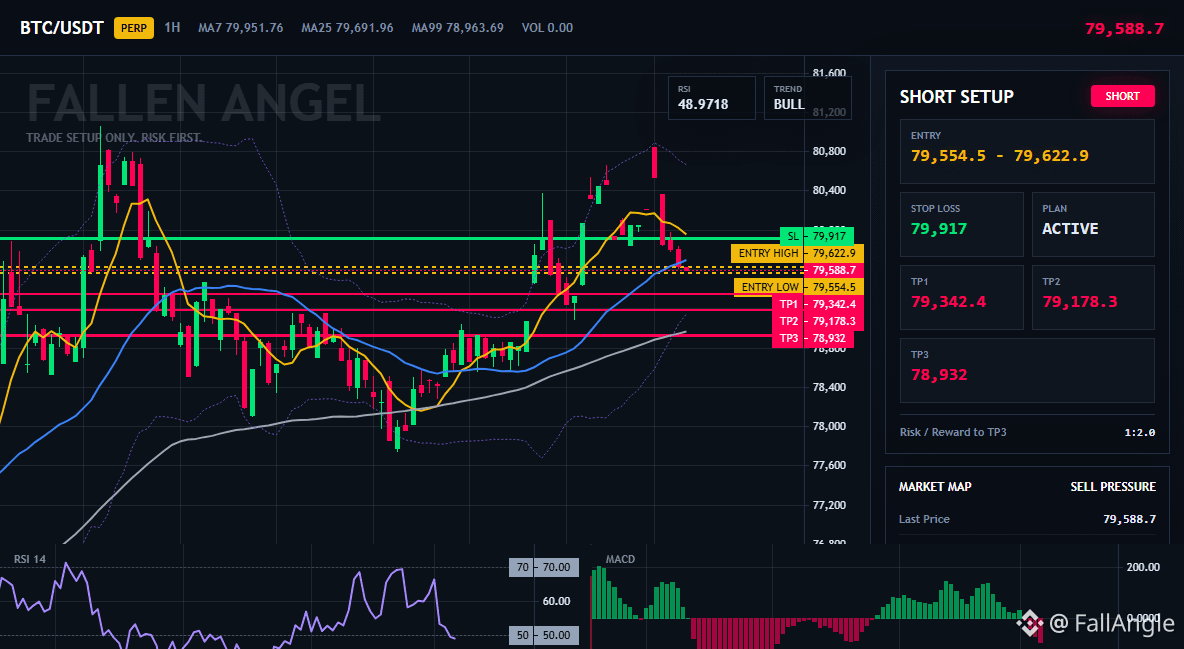The width and height of the screenshot is (1184, 649).
Task: Click the TP1 79,342.4 card
Action: tap(961, 297)
